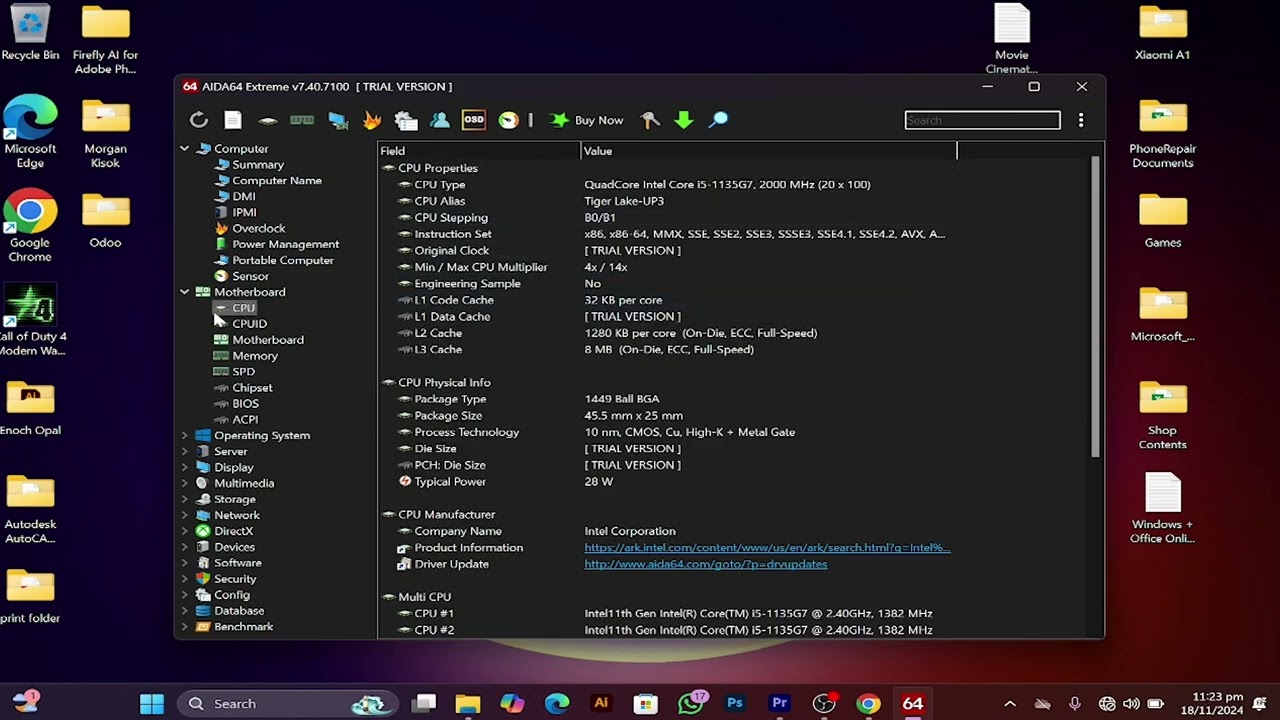Click the gauge benchmark toolbar icon
Screen dimensions: 1280x720
point(509,120)
